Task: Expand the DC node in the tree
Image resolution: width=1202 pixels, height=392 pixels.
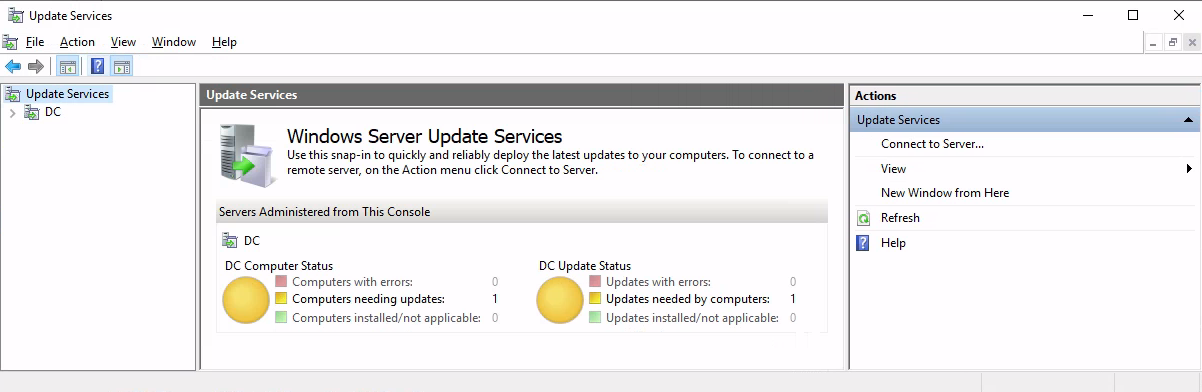Action: click(12, 113)
